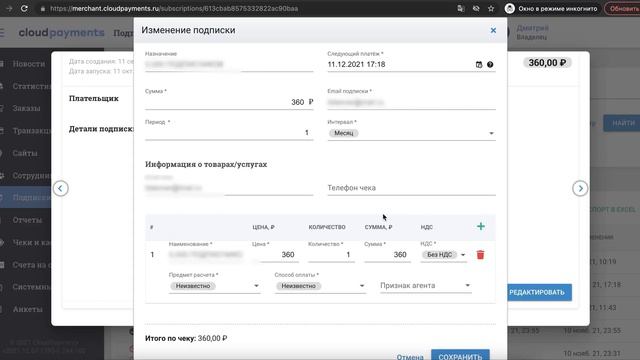Click the Количество field in item row 1
Image resolution: width=640 pixels, height=360 pixels.
(x=331, y=255)
